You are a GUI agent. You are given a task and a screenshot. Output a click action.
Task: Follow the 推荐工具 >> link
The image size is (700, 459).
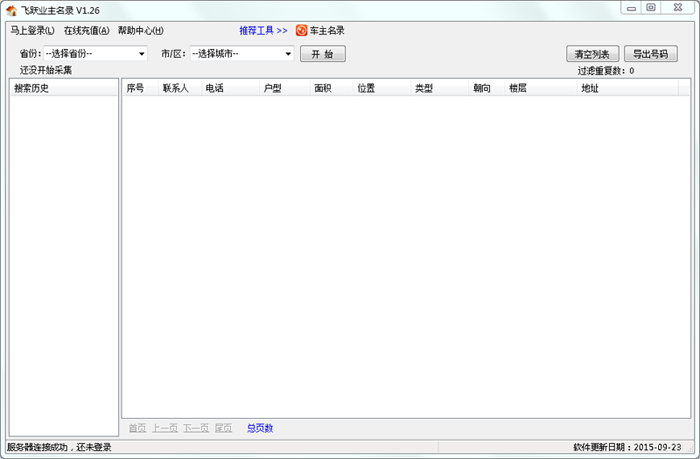tap(263, 30)
